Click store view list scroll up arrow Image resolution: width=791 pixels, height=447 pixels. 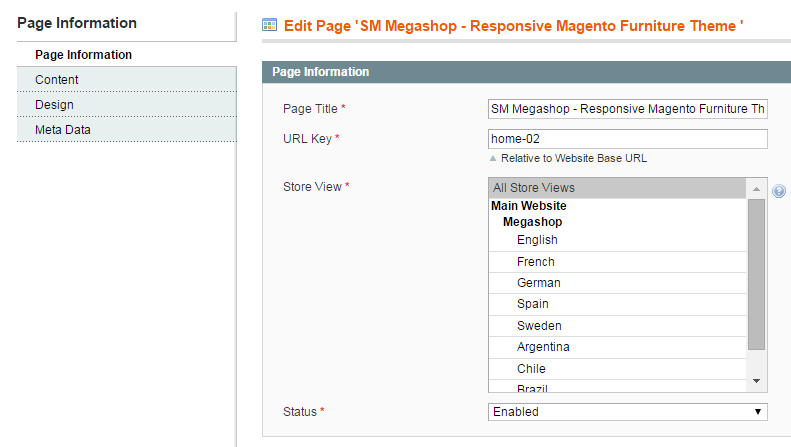[x=756, y=189]
